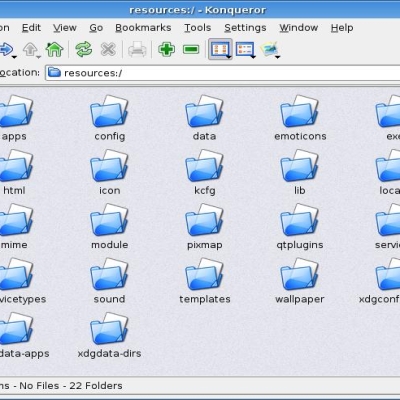This screenshot has width=400, height=400.
Task: Click the status bar text '22 Folders'
Action: point(96,386)
